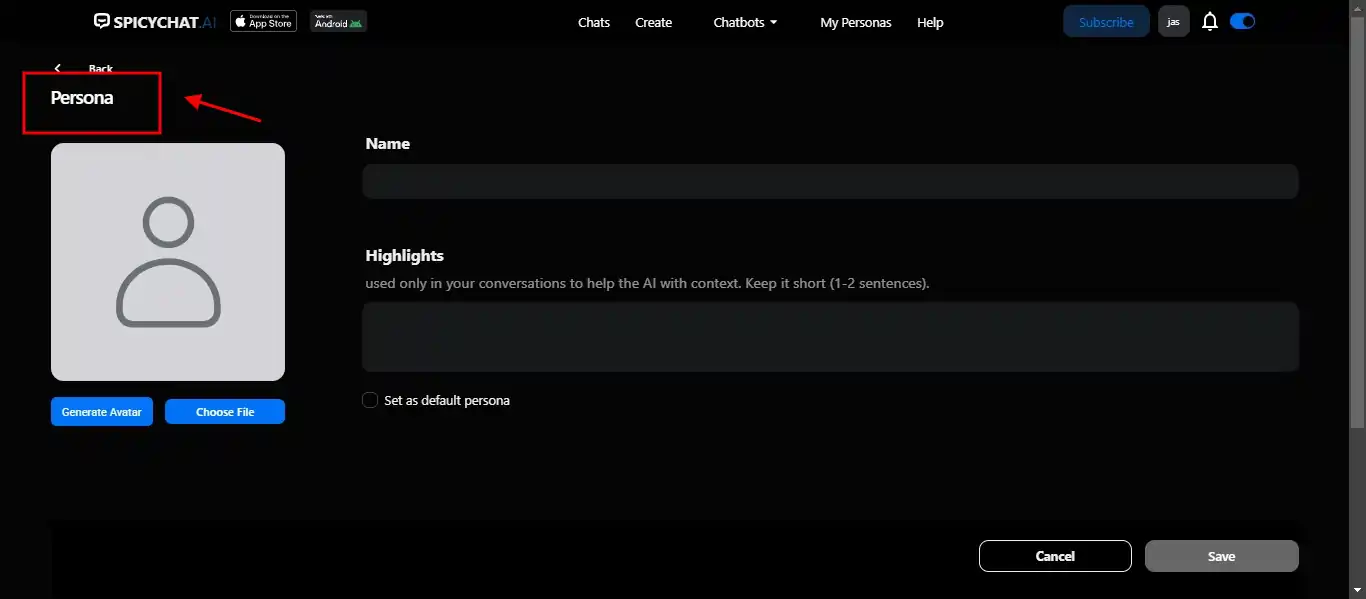Open the notifications bell
This screenshot has width=1366, height=599.
click(1209, 21)
